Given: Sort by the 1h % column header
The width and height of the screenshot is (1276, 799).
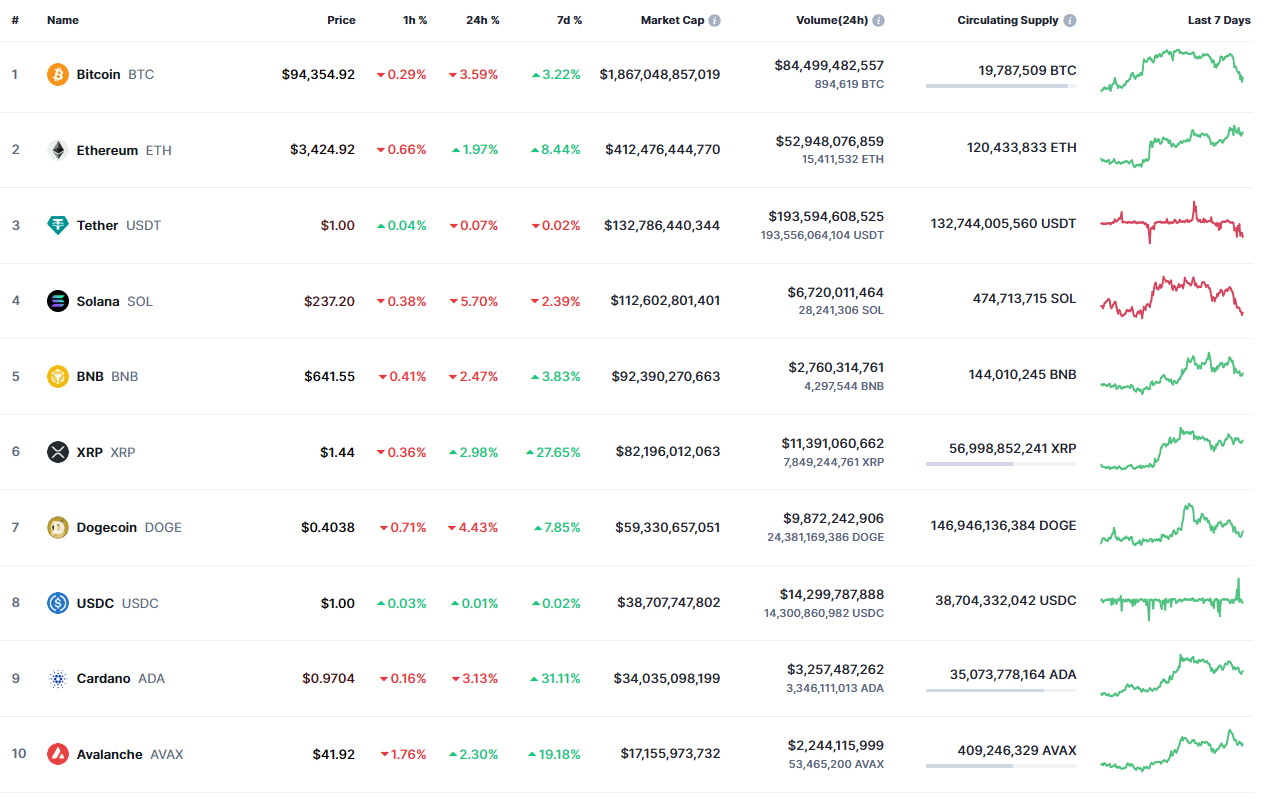Looking at the screenshot, I should (413, 20).
